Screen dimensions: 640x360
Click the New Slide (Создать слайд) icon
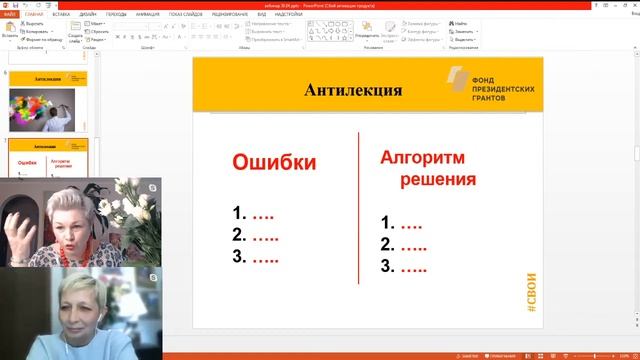(x=76, y=27)
